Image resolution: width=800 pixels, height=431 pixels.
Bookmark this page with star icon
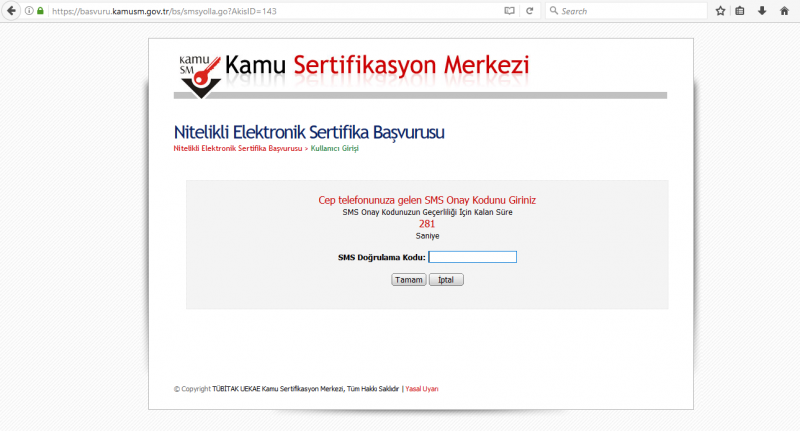[720, 11]
